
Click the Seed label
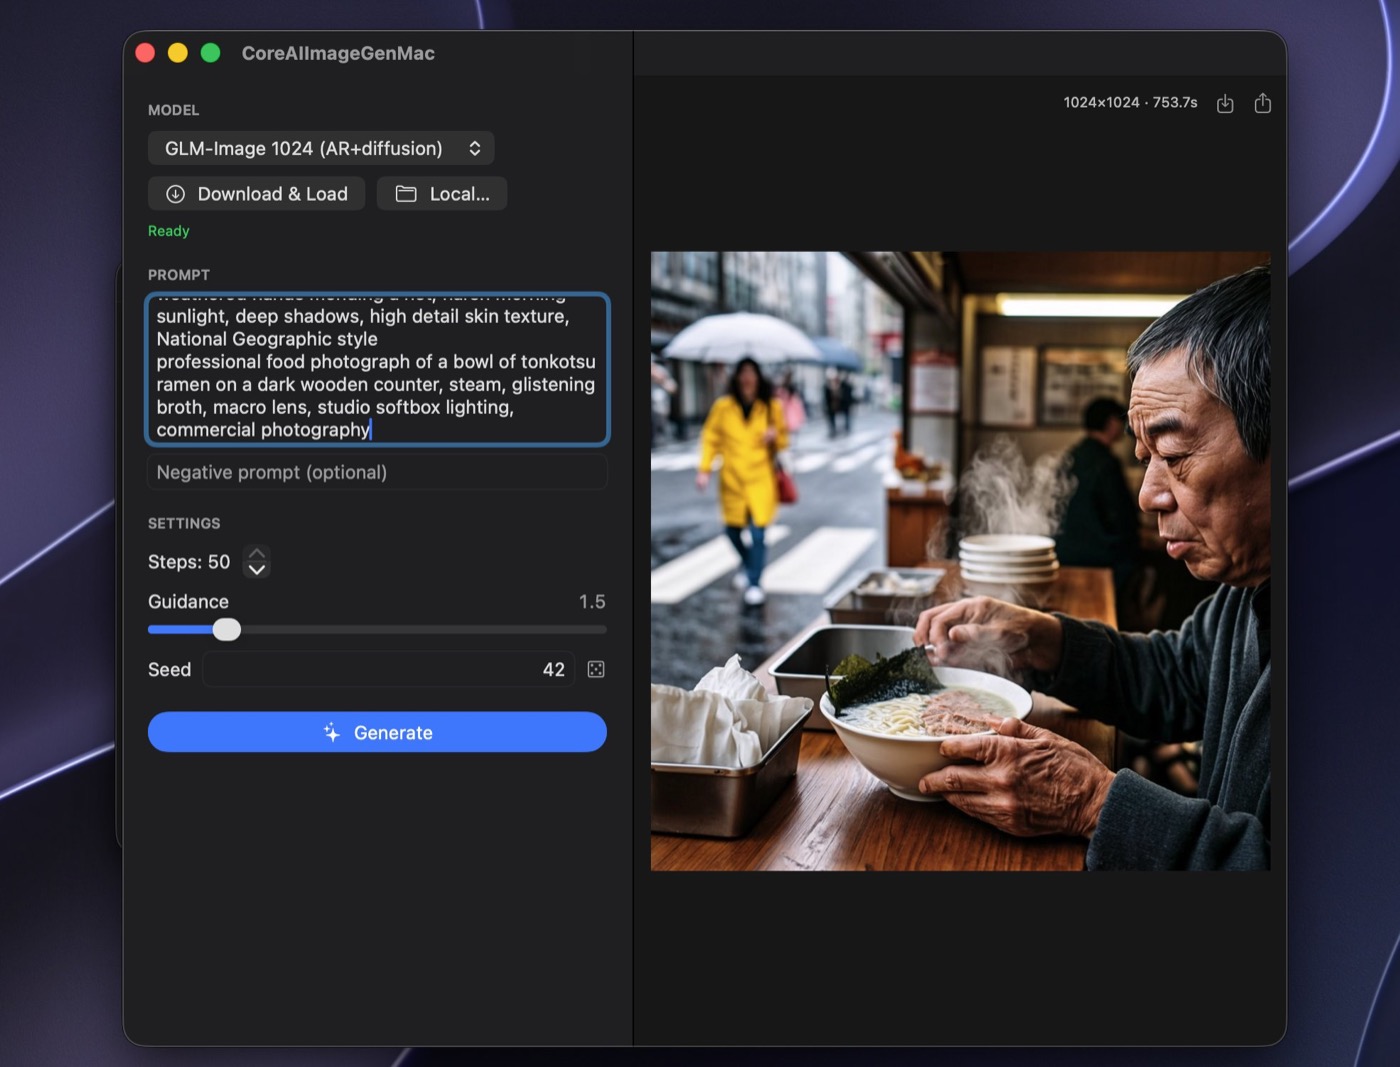click(x=169, y=669)
